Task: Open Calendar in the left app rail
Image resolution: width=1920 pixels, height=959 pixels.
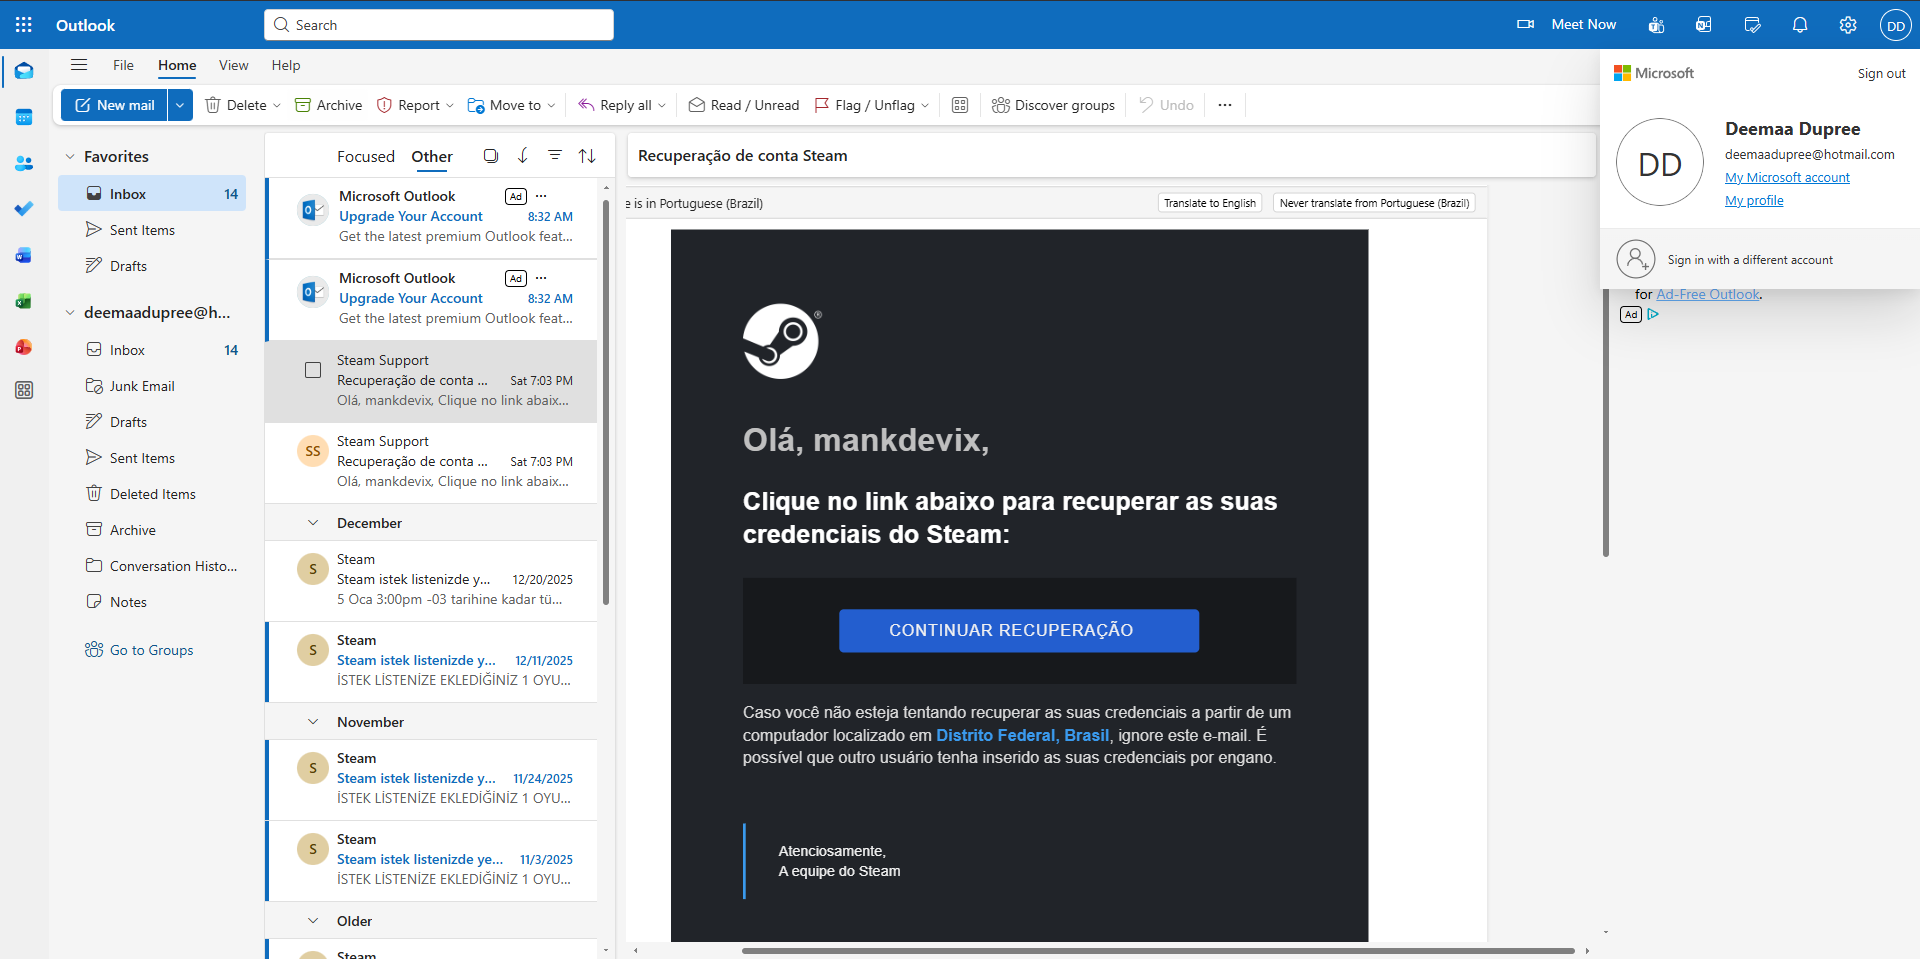Action: pos(24,117)
